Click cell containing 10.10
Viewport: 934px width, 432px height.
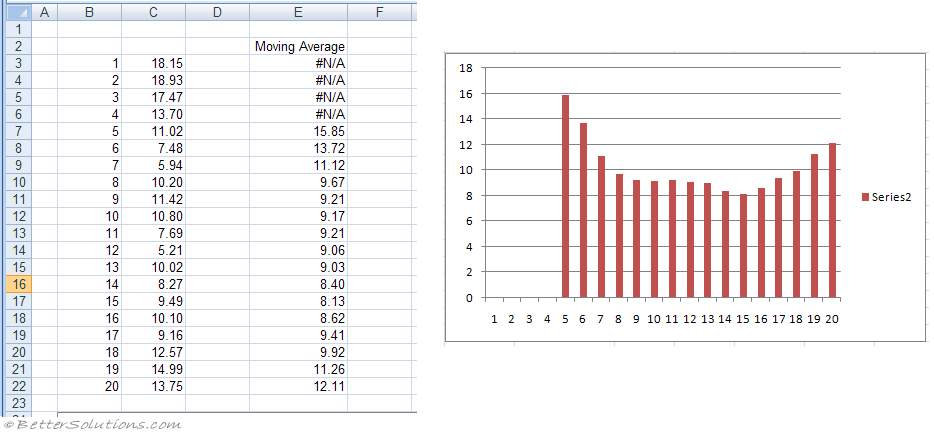[154, 318]
